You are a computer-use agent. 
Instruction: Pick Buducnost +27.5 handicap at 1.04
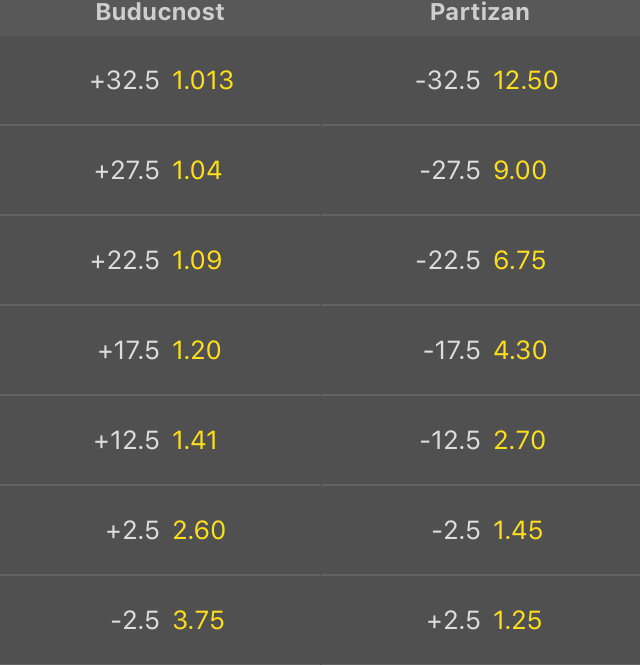pyautogui.click(x=160, y=171)
